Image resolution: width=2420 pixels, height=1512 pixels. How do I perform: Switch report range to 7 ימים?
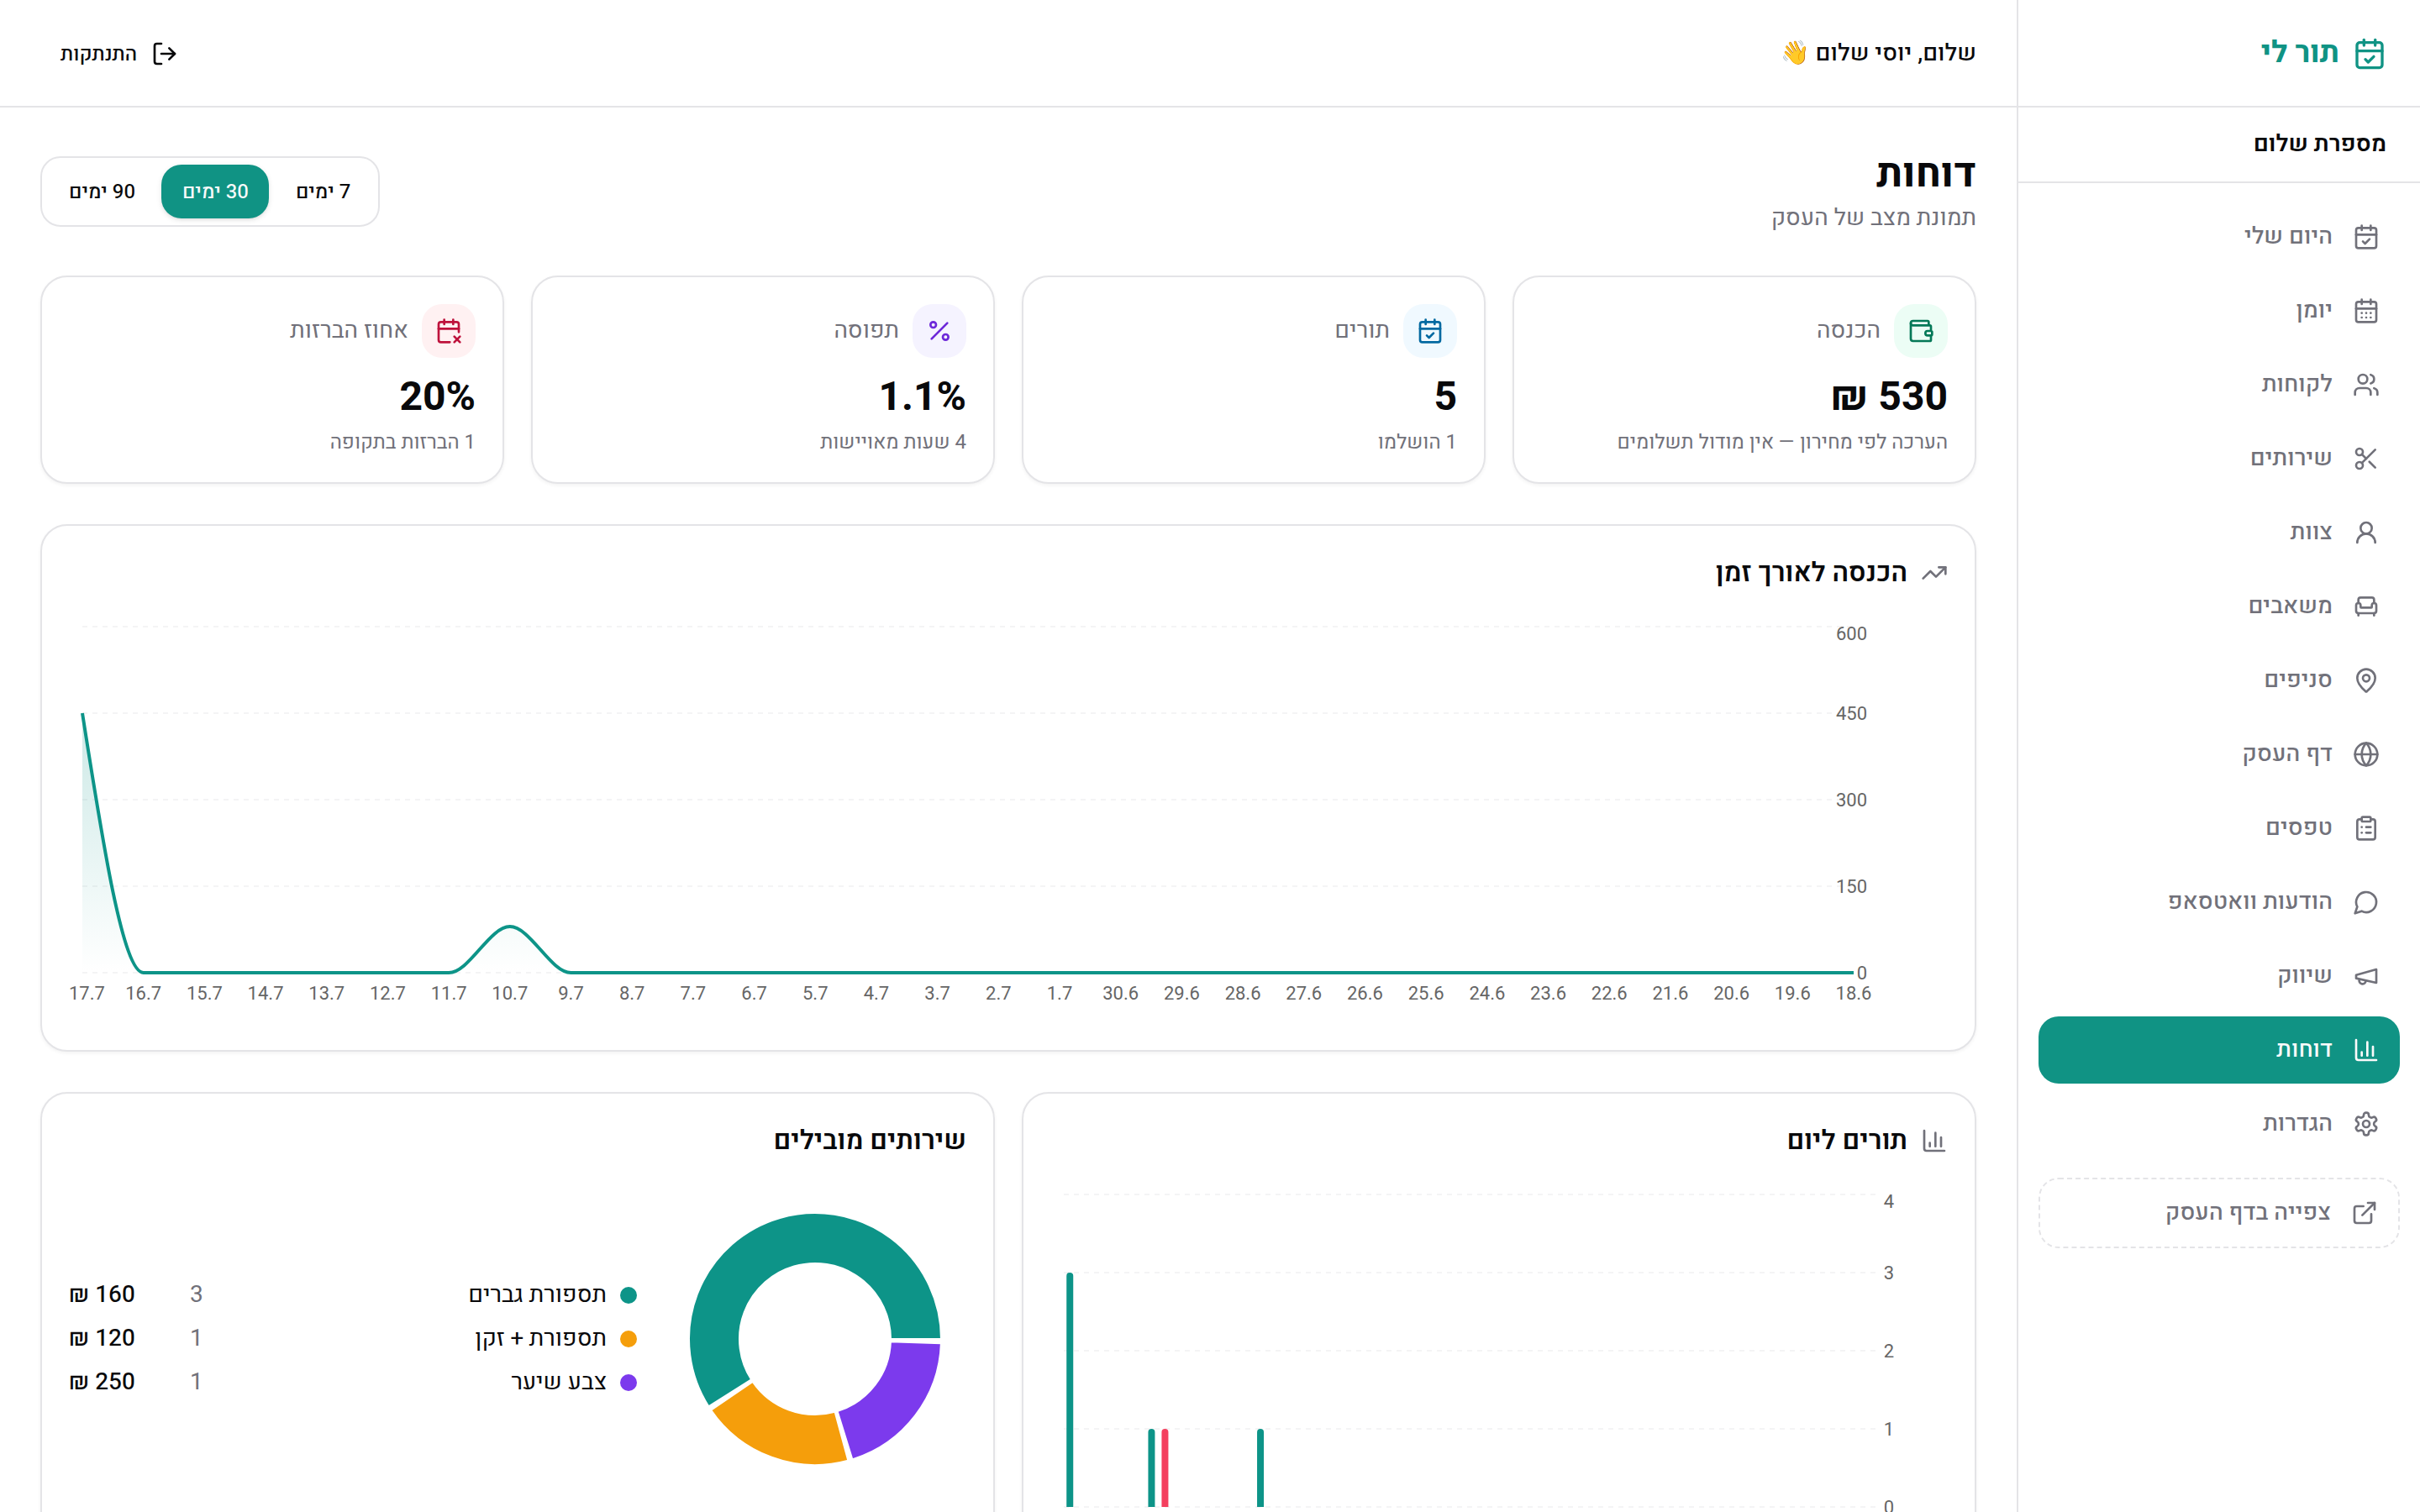pos(323,192)
